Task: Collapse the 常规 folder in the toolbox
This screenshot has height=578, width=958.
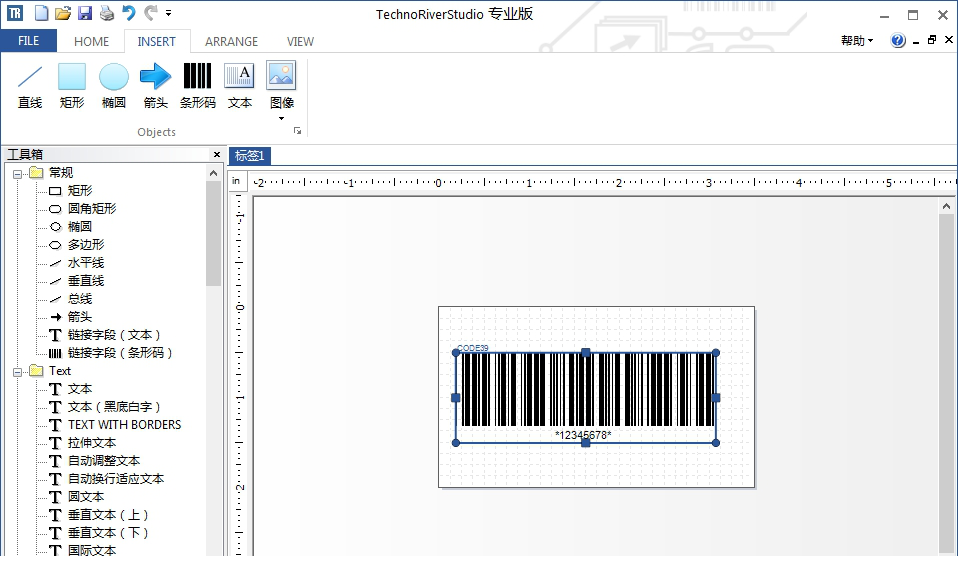Action: [17, 174]
